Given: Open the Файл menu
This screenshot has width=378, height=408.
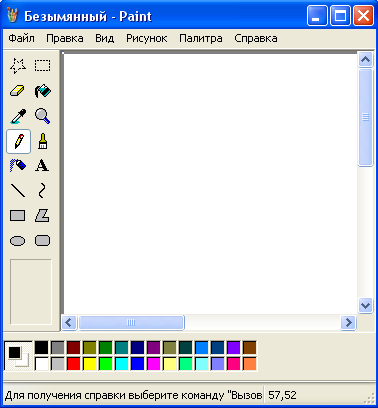Looking at the screenshot, I should 21,38.
